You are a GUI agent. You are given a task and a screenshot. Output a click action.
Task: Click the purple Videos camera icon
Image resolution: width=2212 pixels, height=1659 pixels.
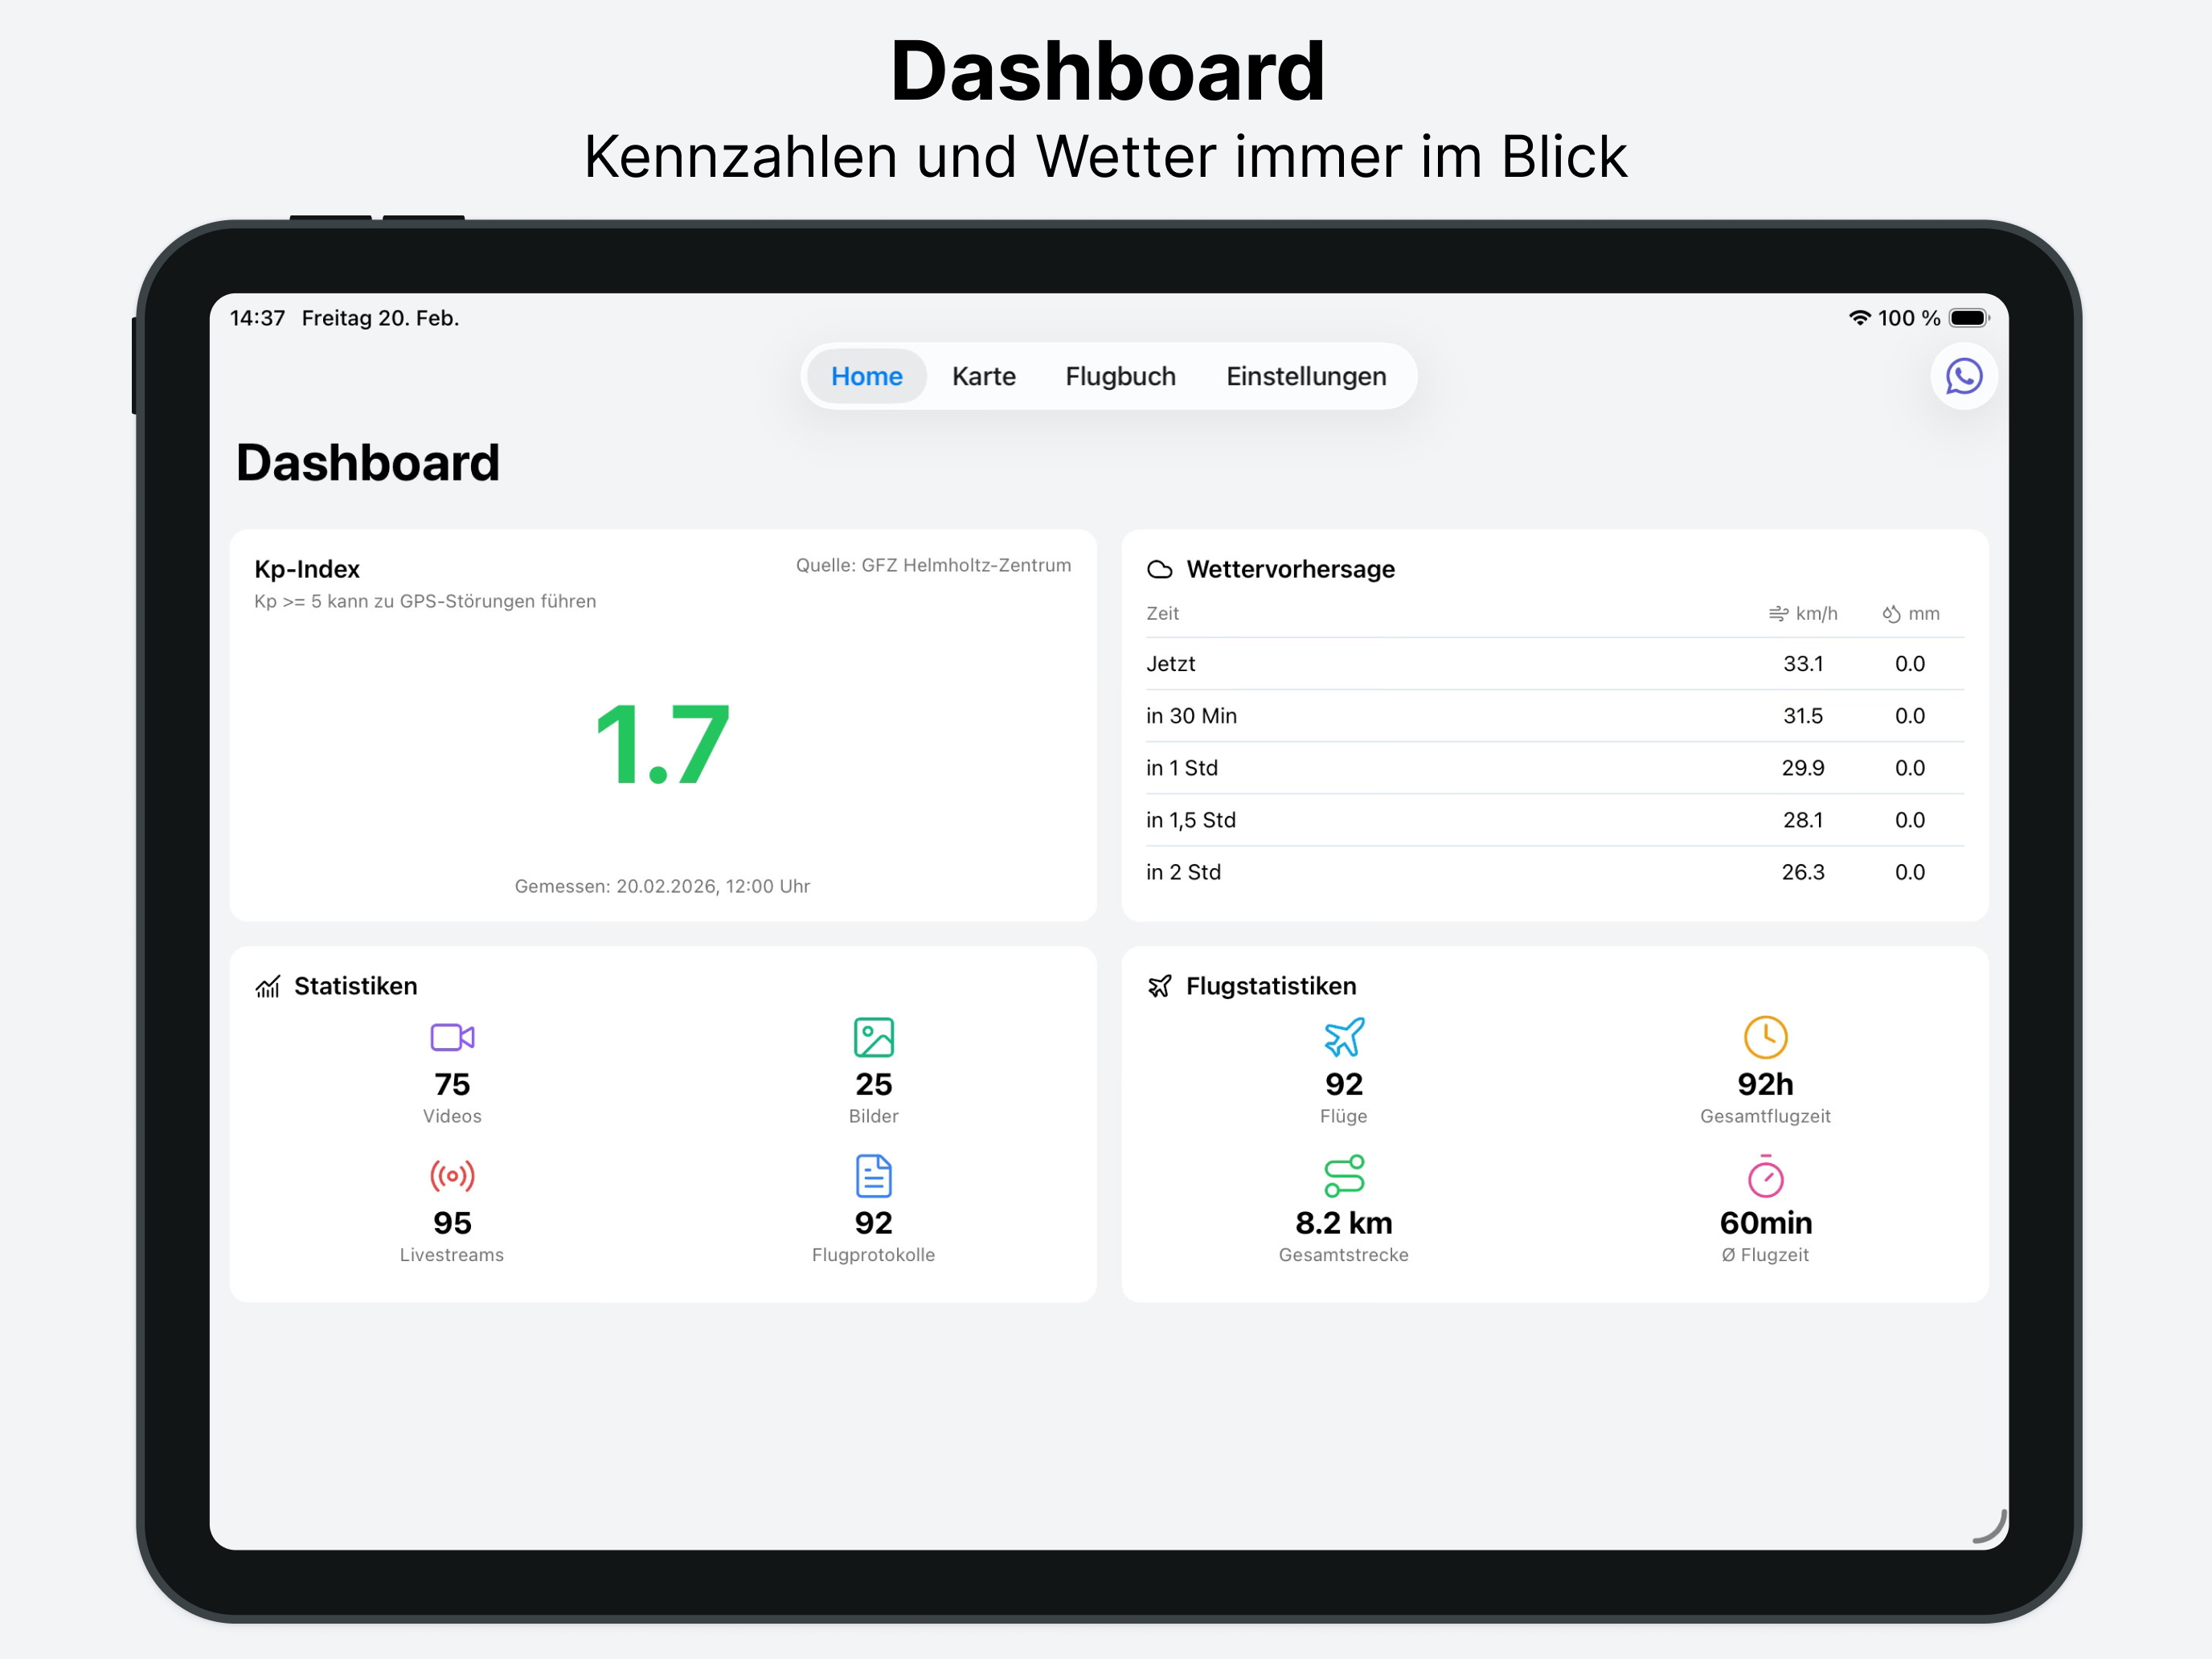tap(452, 1037)
